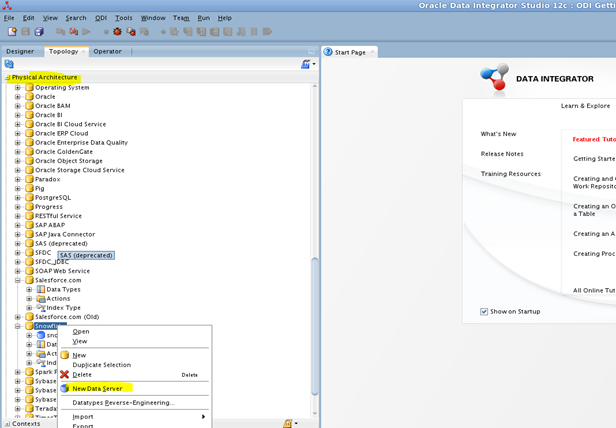Click the SAP ABAP technology icon
Viewport: 616px width, 428px height.
point(29,225)
